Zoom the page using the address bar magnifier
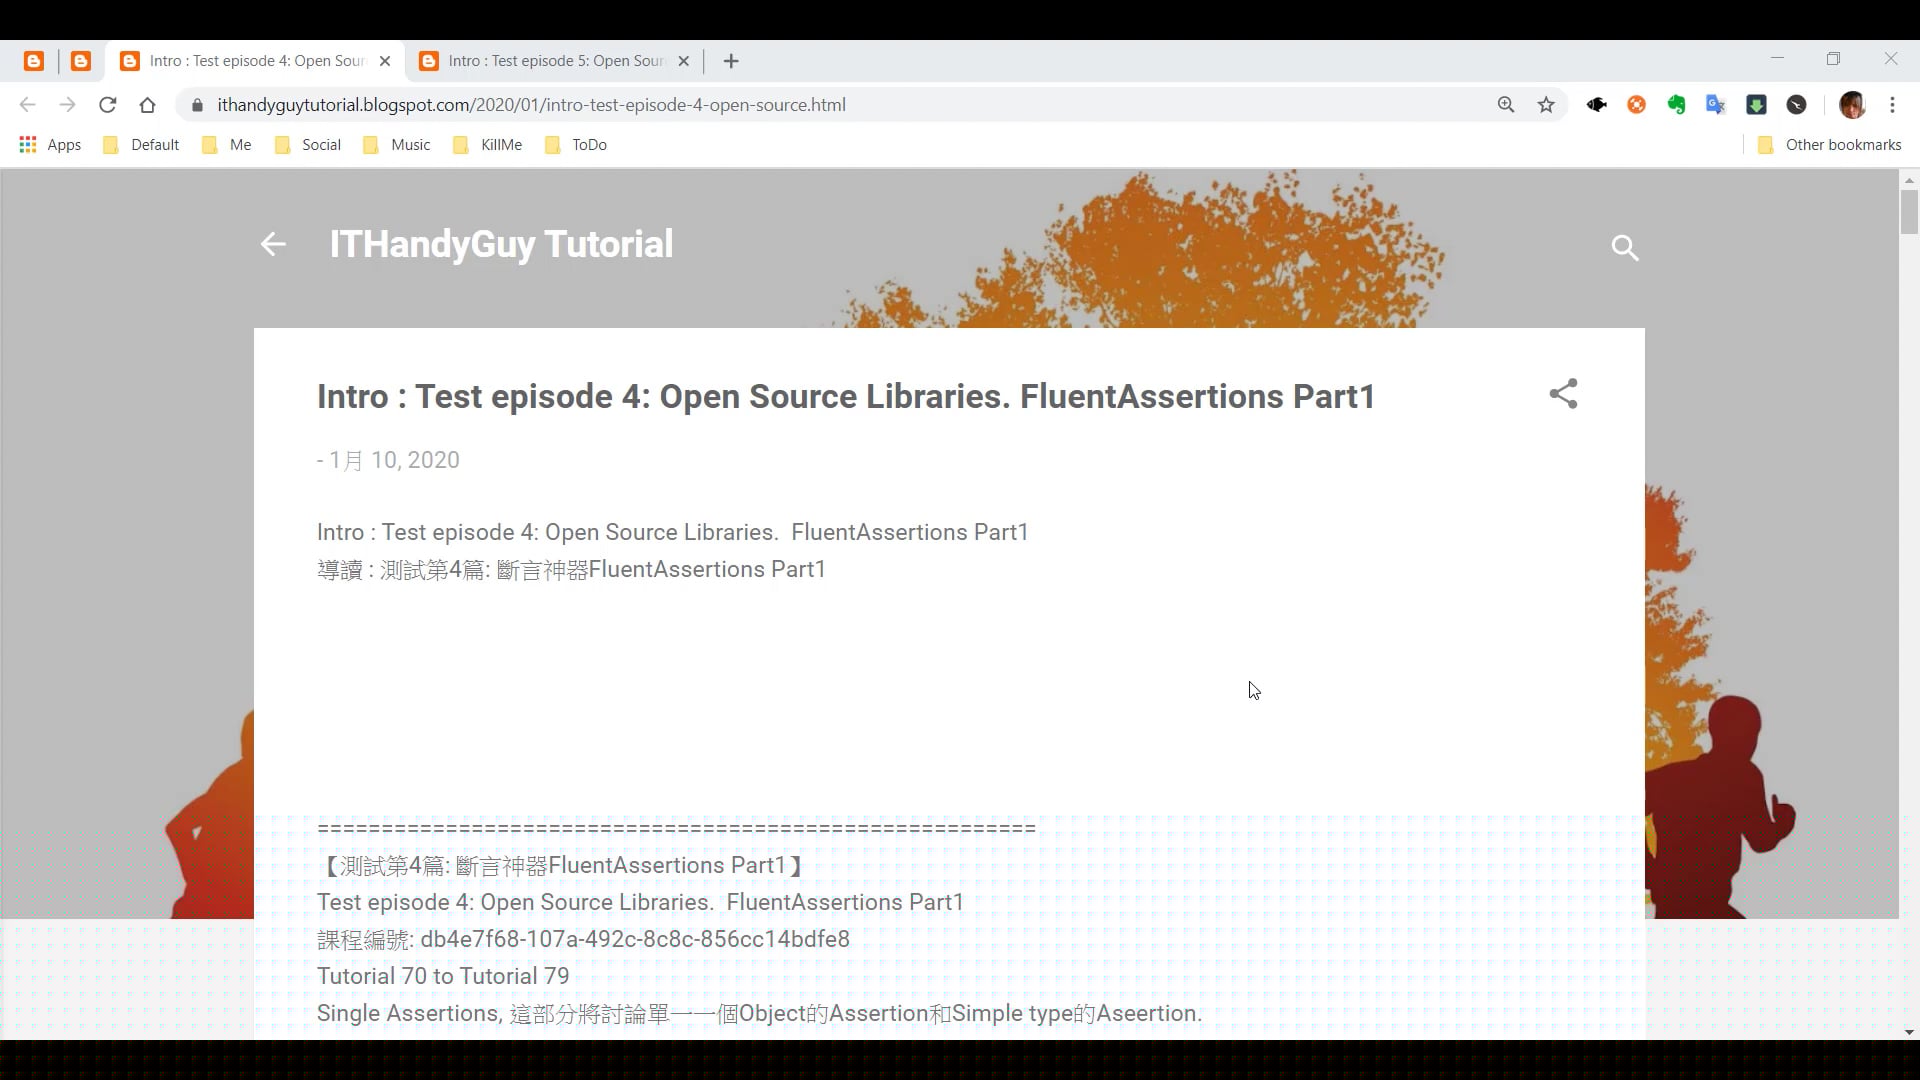1920x1080 pixels. pyautogui.click(x=1506, y=104)
